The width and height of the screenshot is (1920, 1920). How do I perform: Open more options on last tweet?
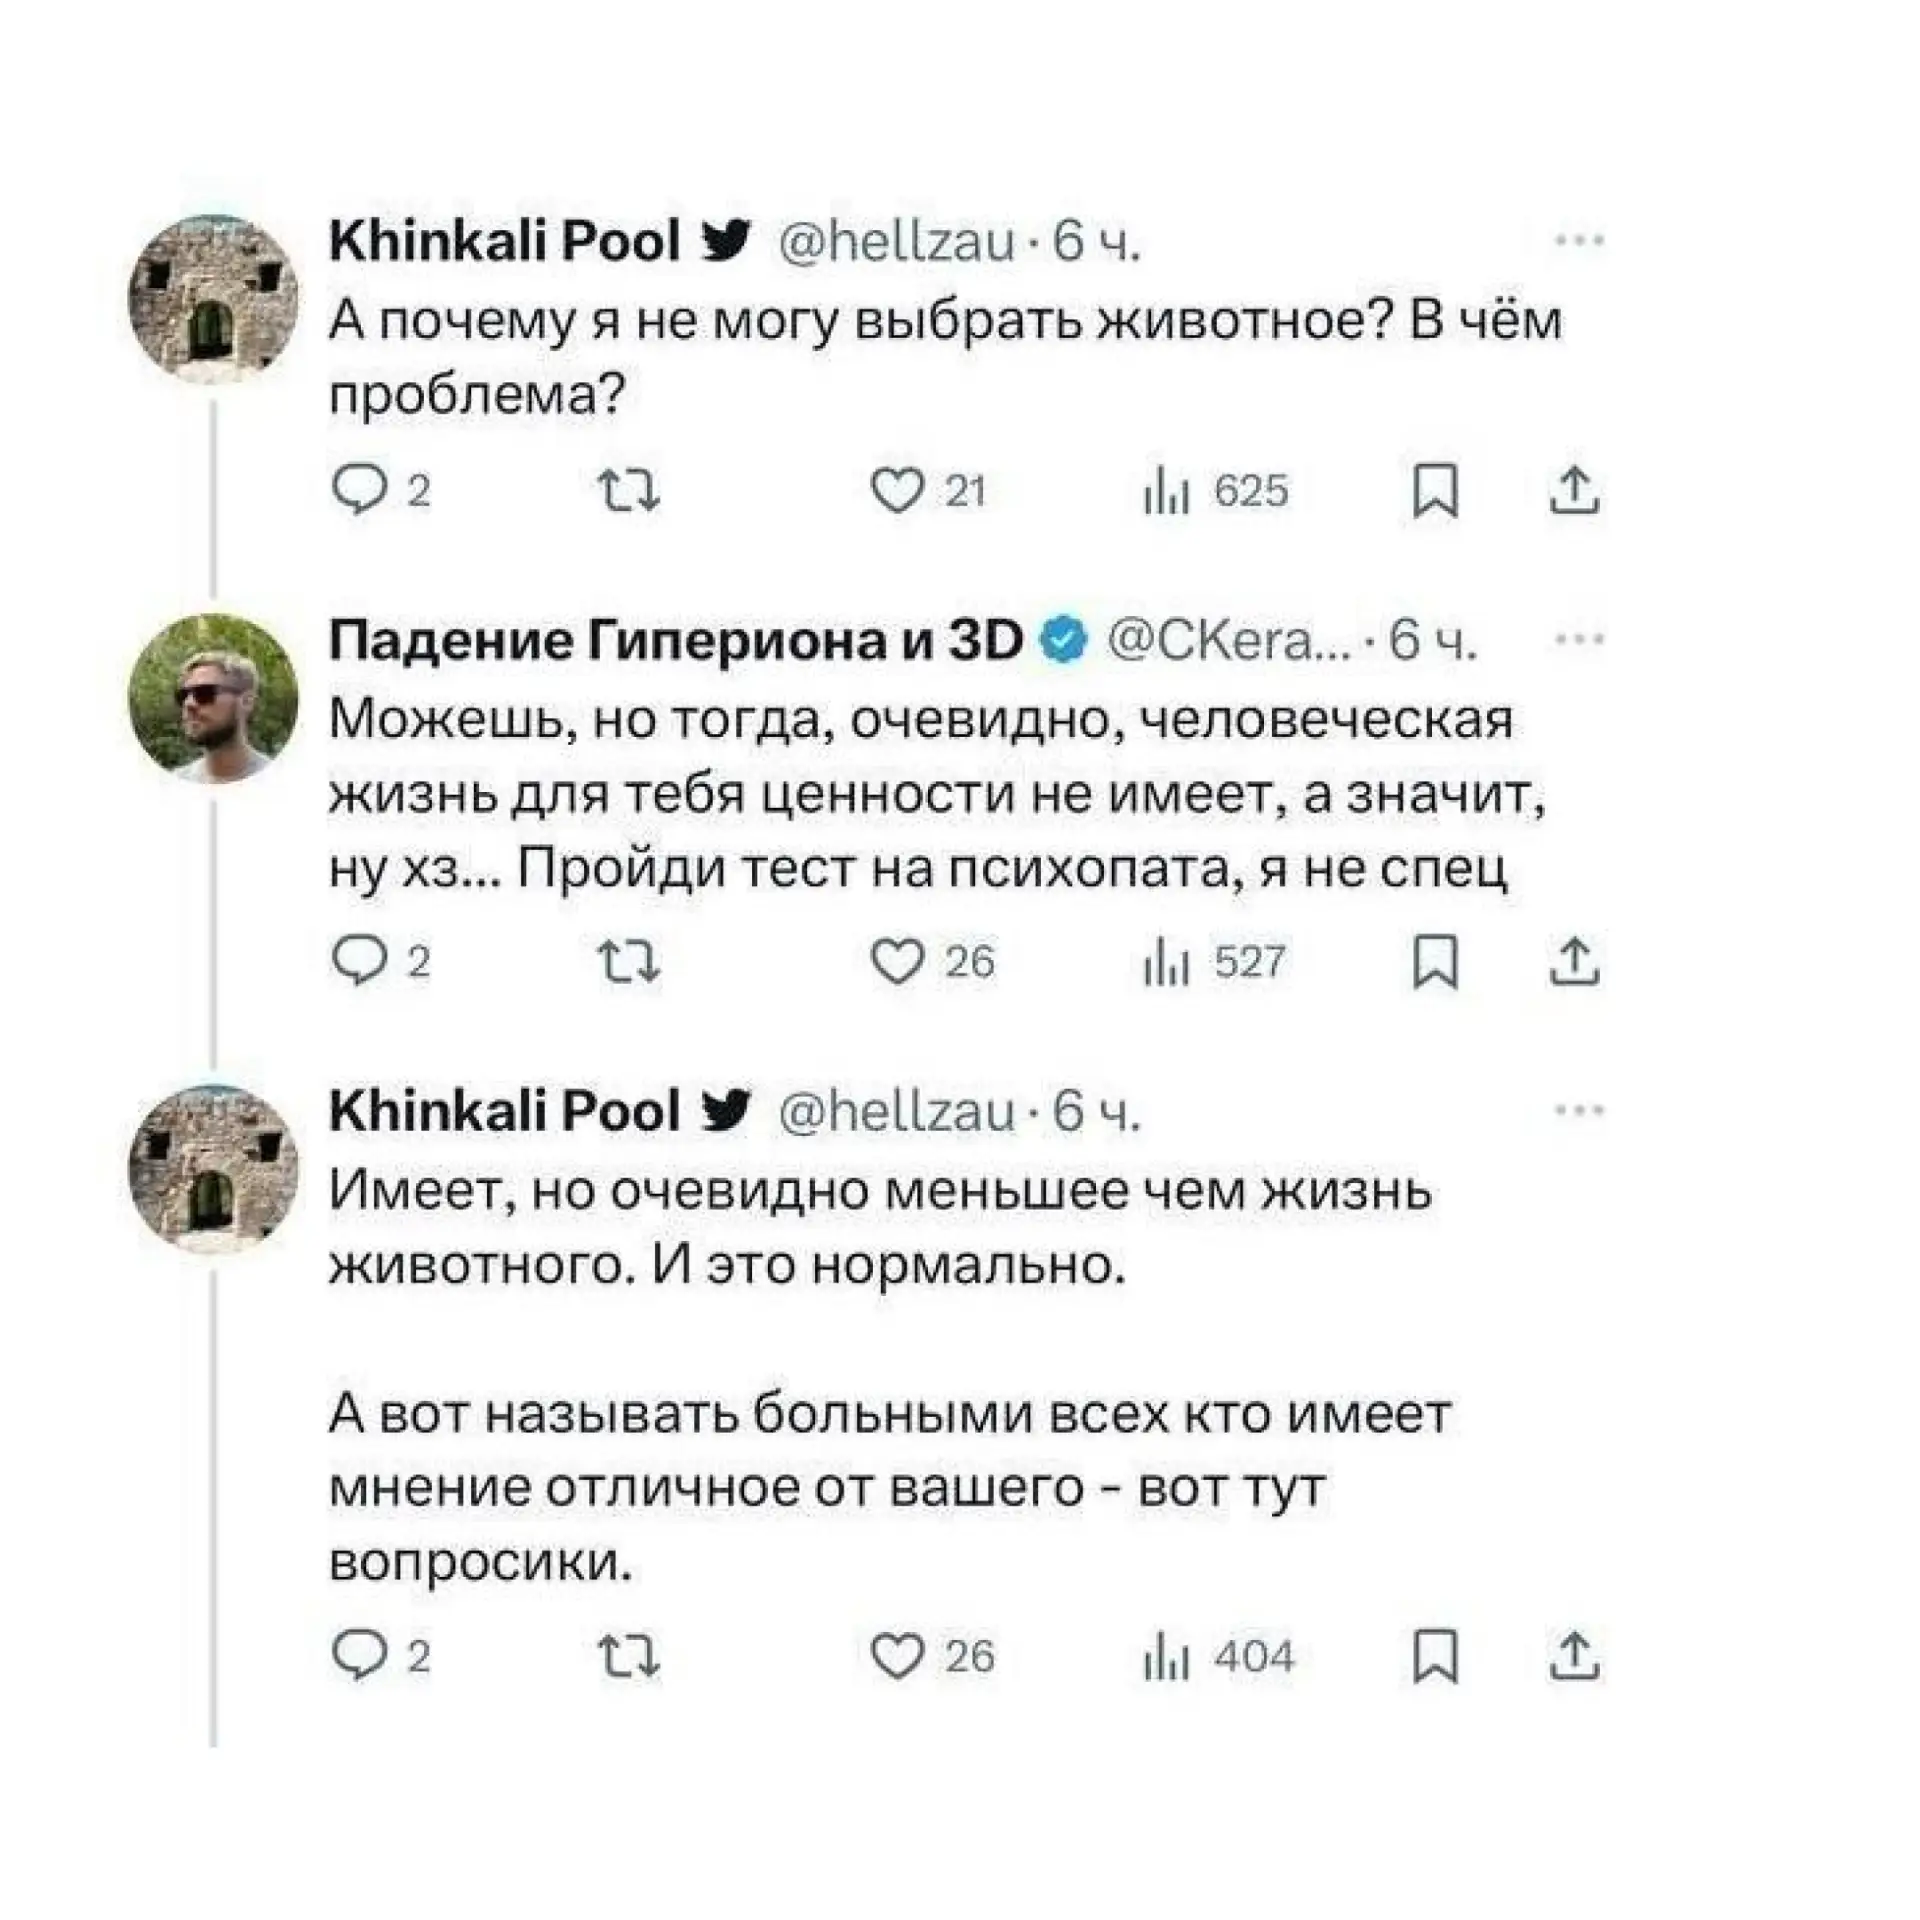1580,1110
